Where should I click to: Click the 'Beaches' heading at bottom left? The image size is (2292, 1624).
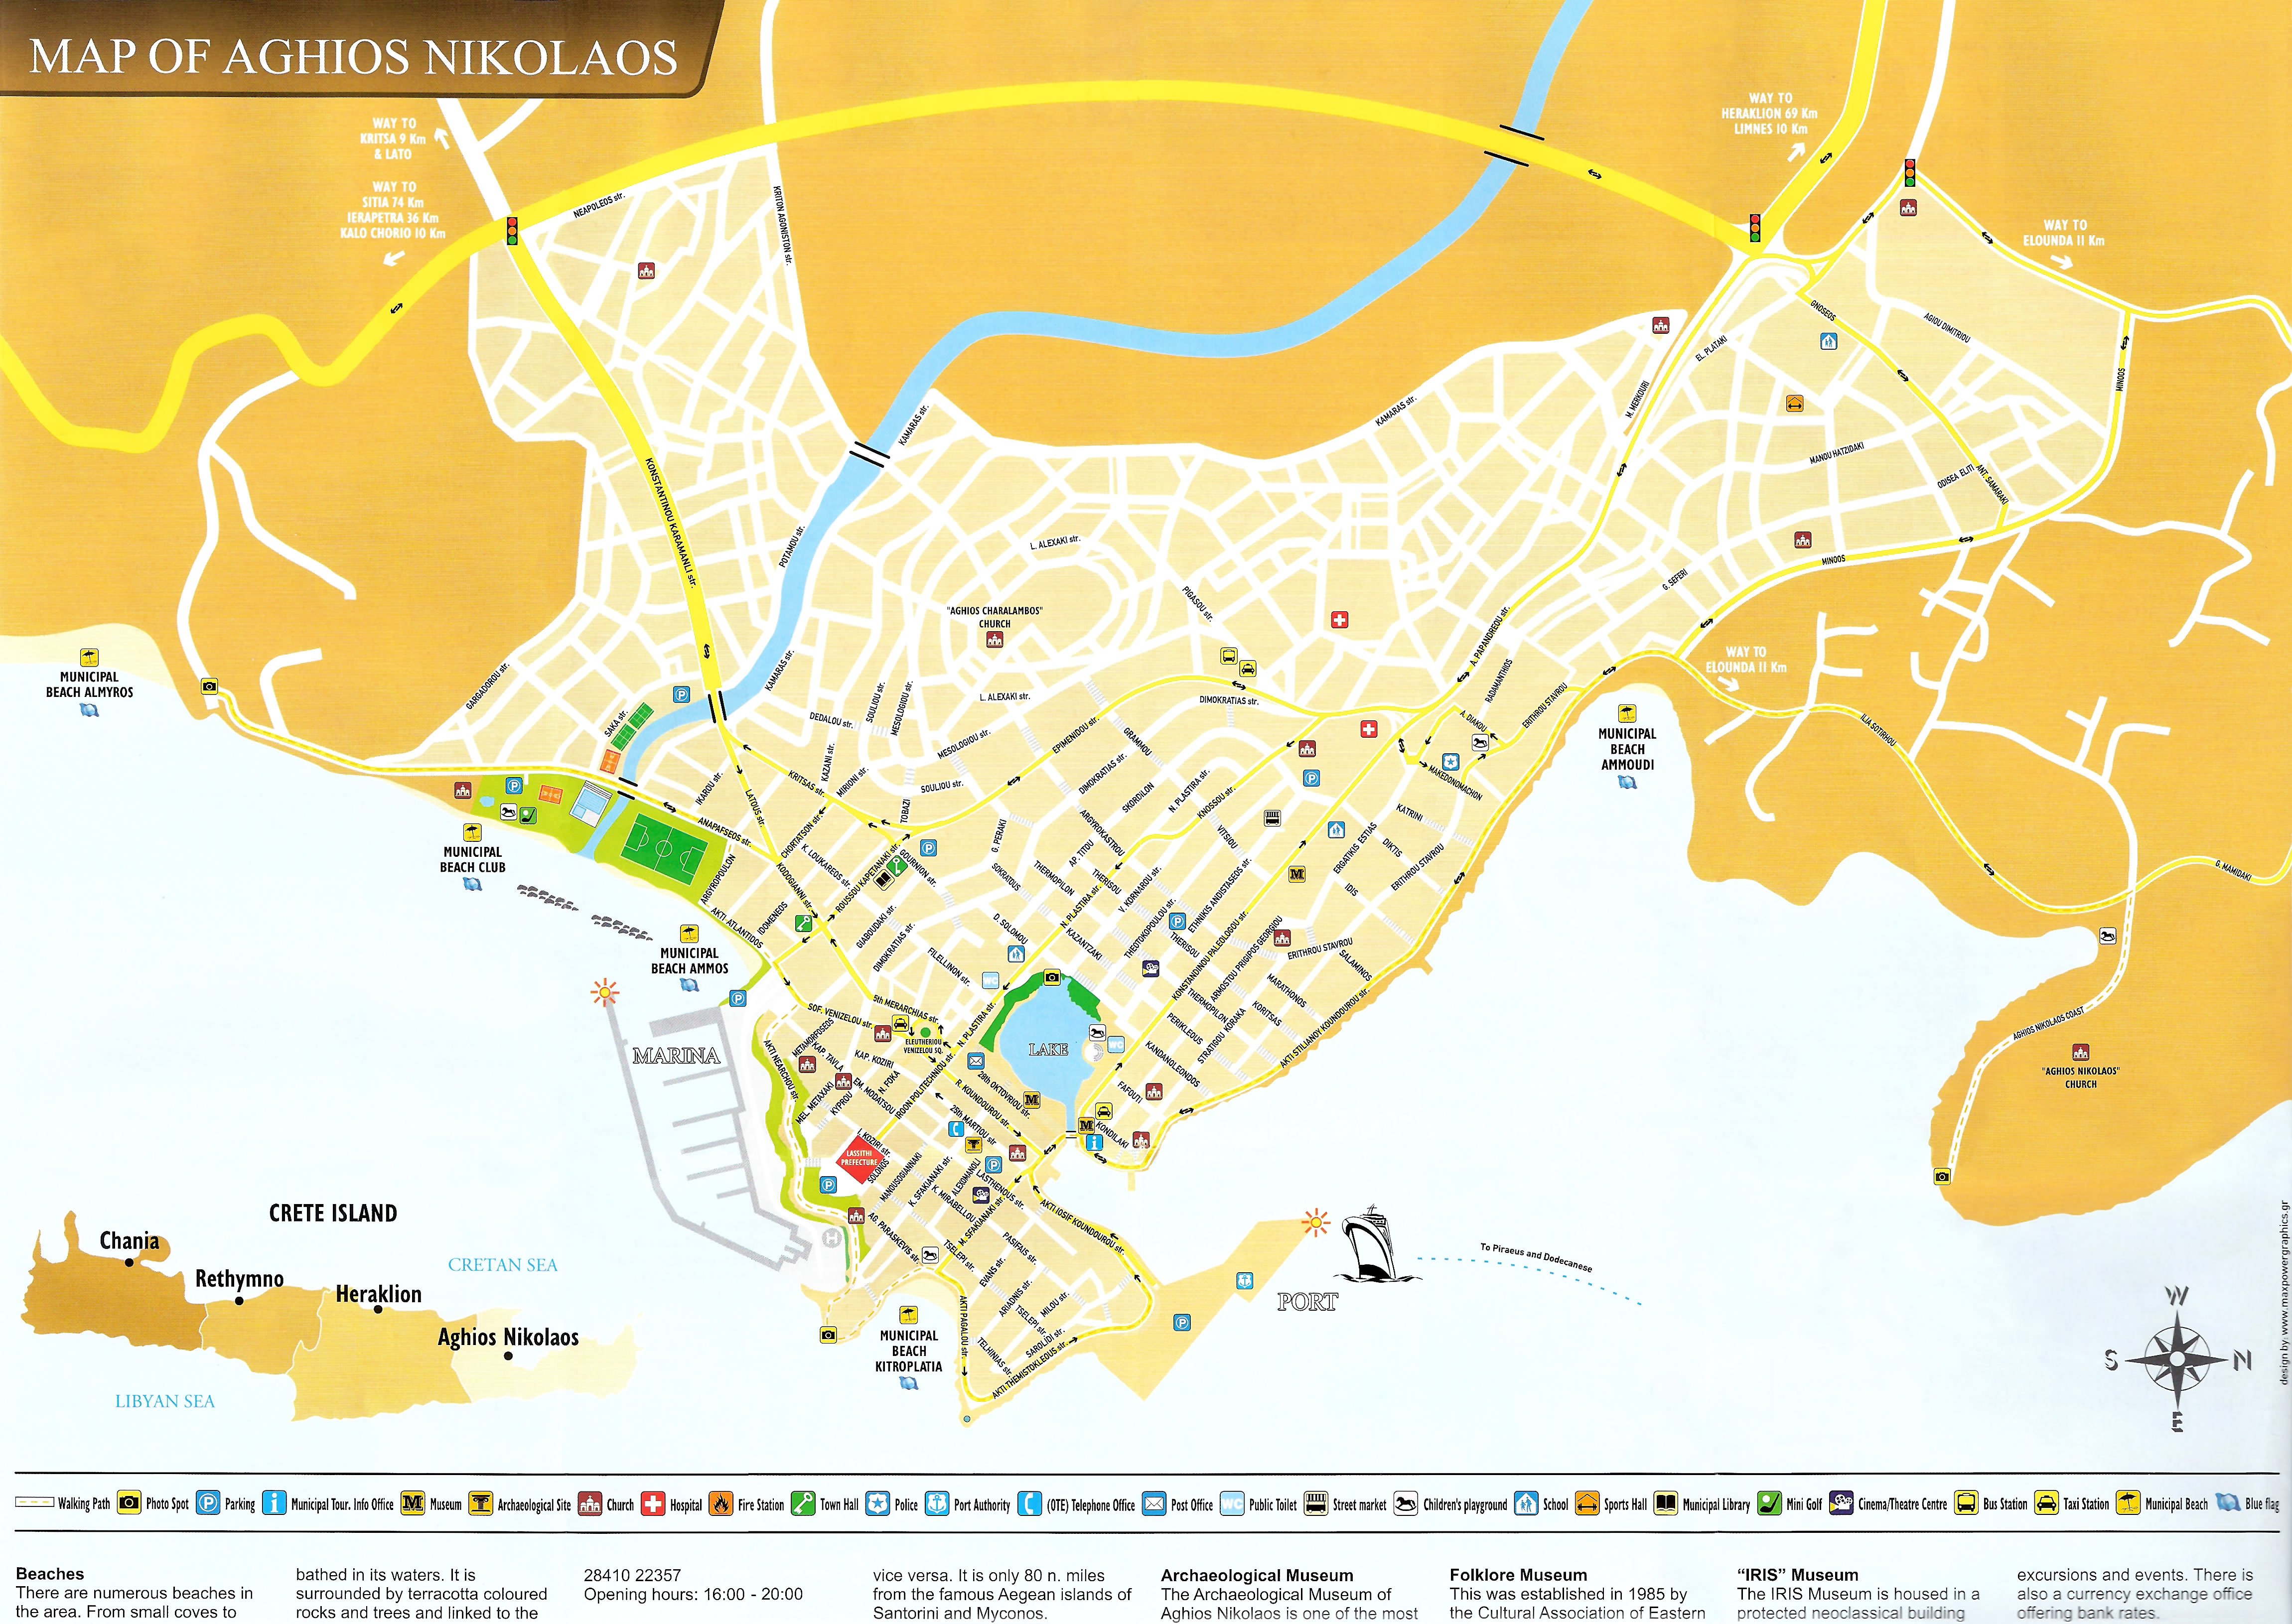pyautogui.click(x=50, y=1574)
